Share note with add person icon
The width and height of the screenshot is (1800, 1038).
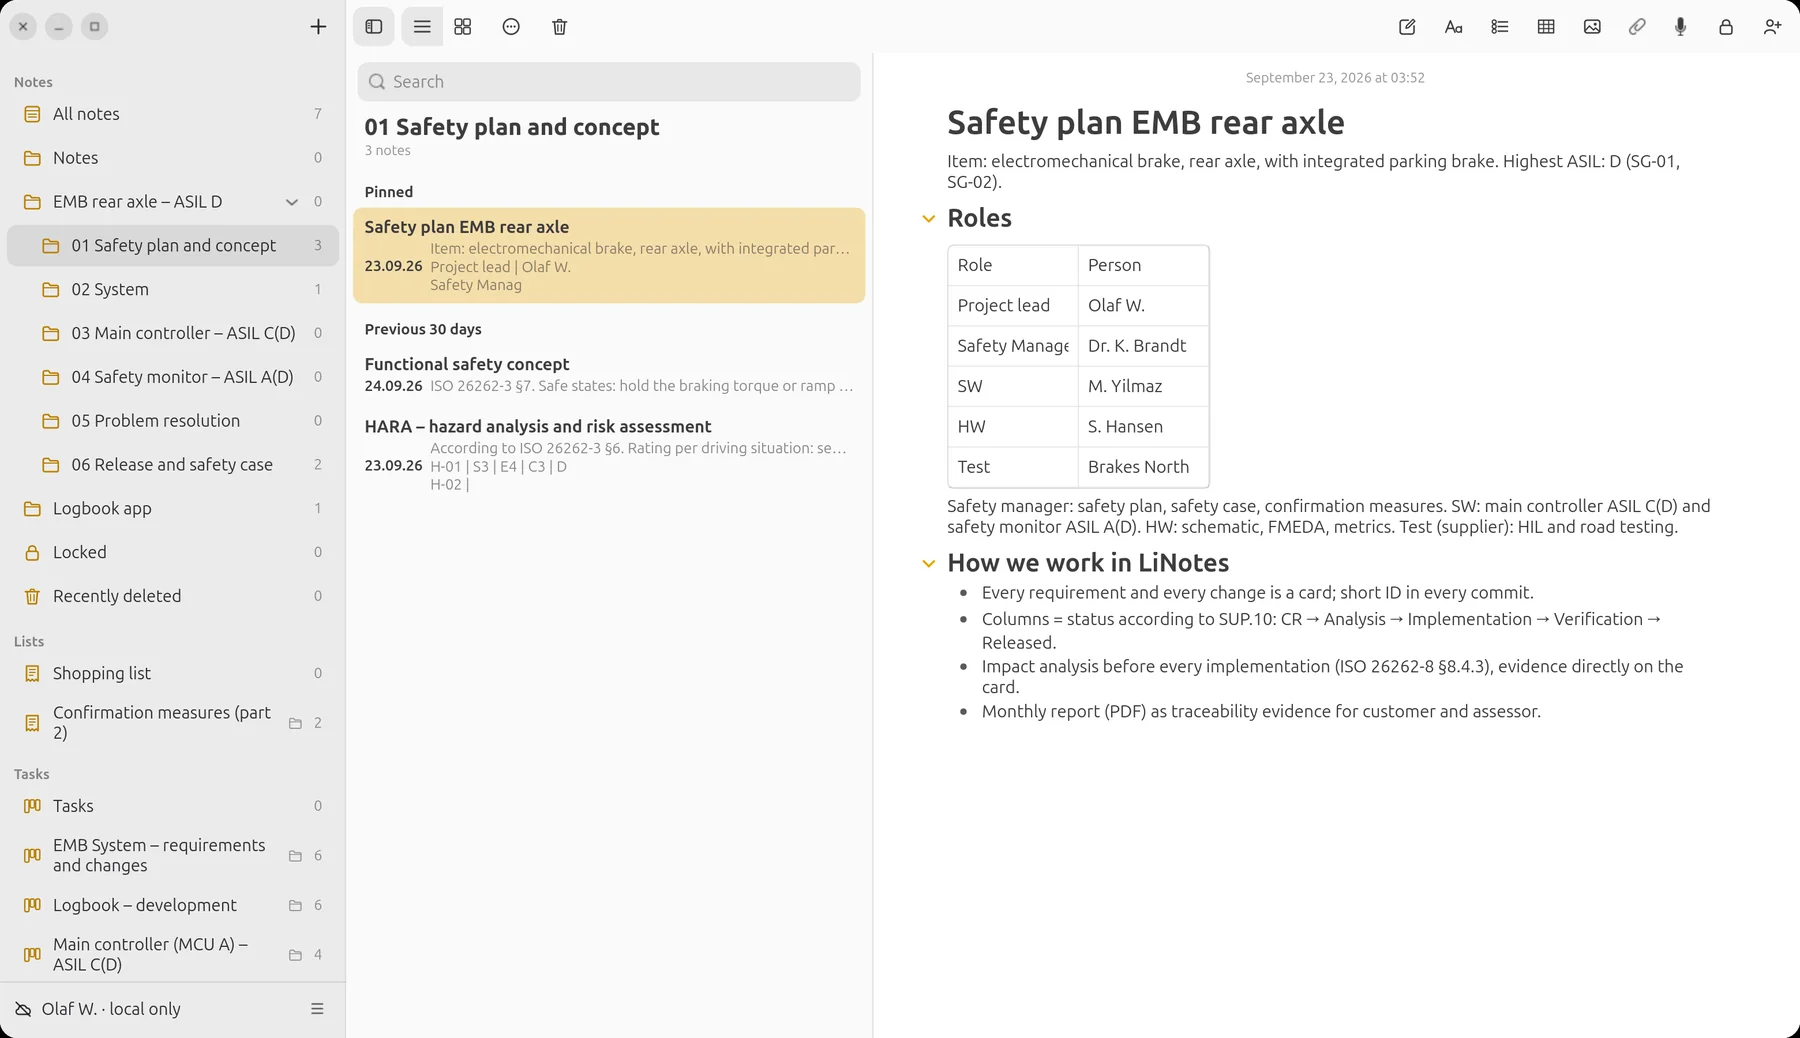point(1772,27)
